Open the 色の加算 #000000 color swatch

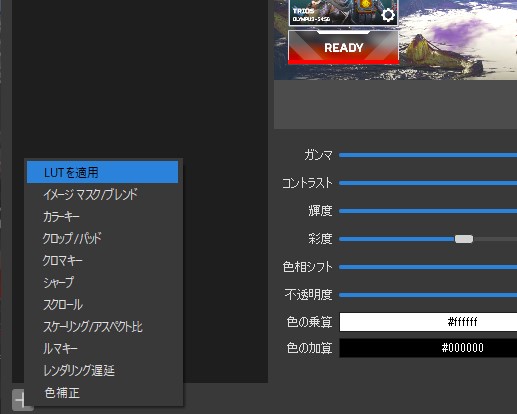(428, 348)
